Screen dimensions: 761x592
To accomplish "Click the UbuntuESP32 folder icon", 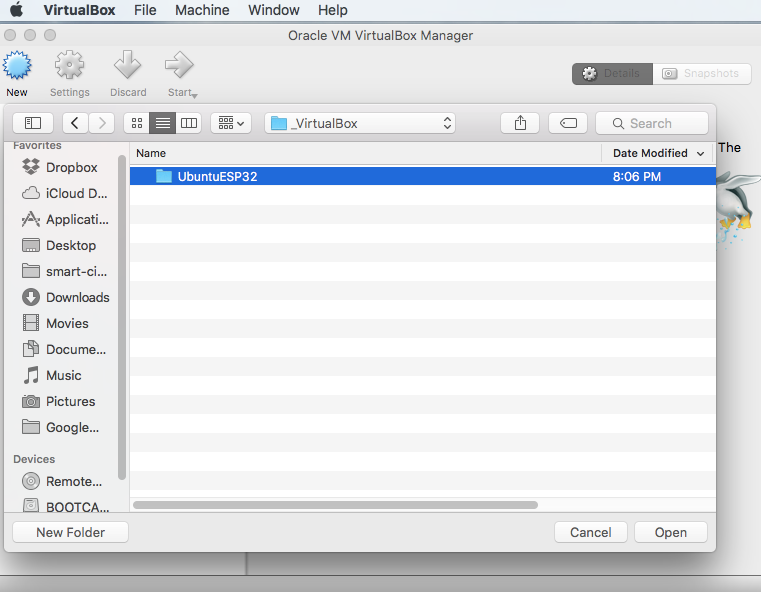I will [x=164, y=176].
